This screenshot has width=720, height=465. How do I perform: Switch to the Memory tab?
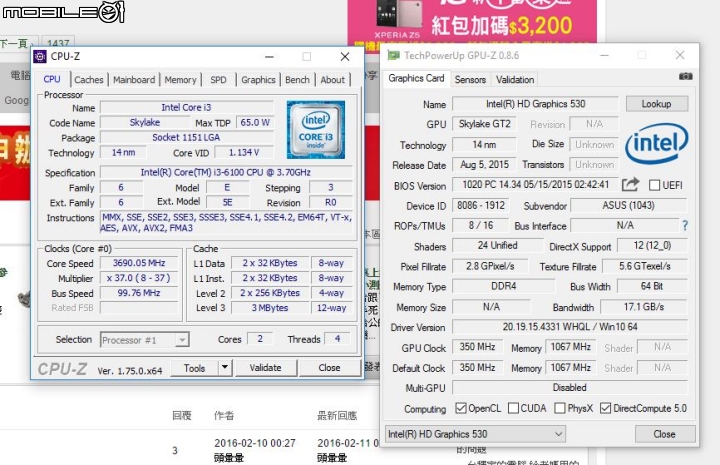click(180, 80)
